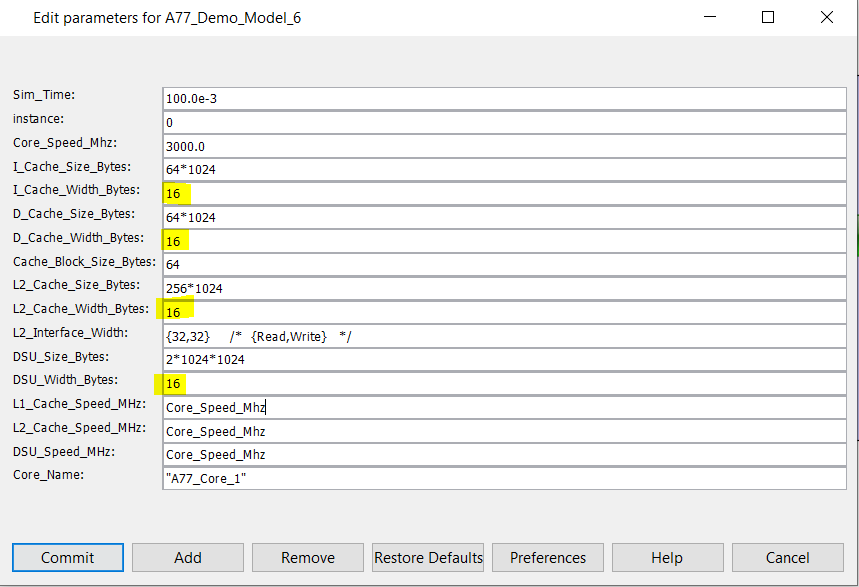
Task: Click the Commit button
Action: point(68,557)
